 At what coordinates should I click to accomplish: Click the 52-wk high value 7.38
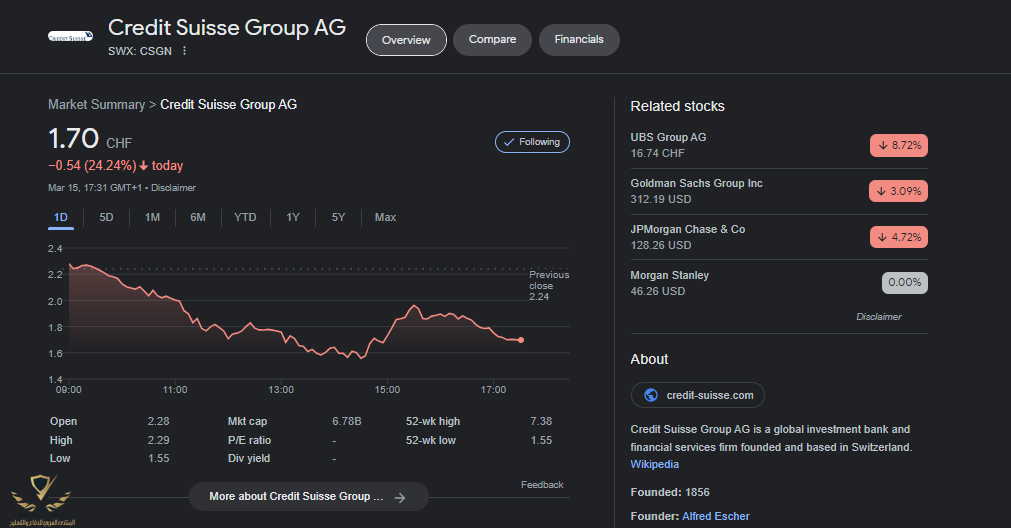[541, 421]
